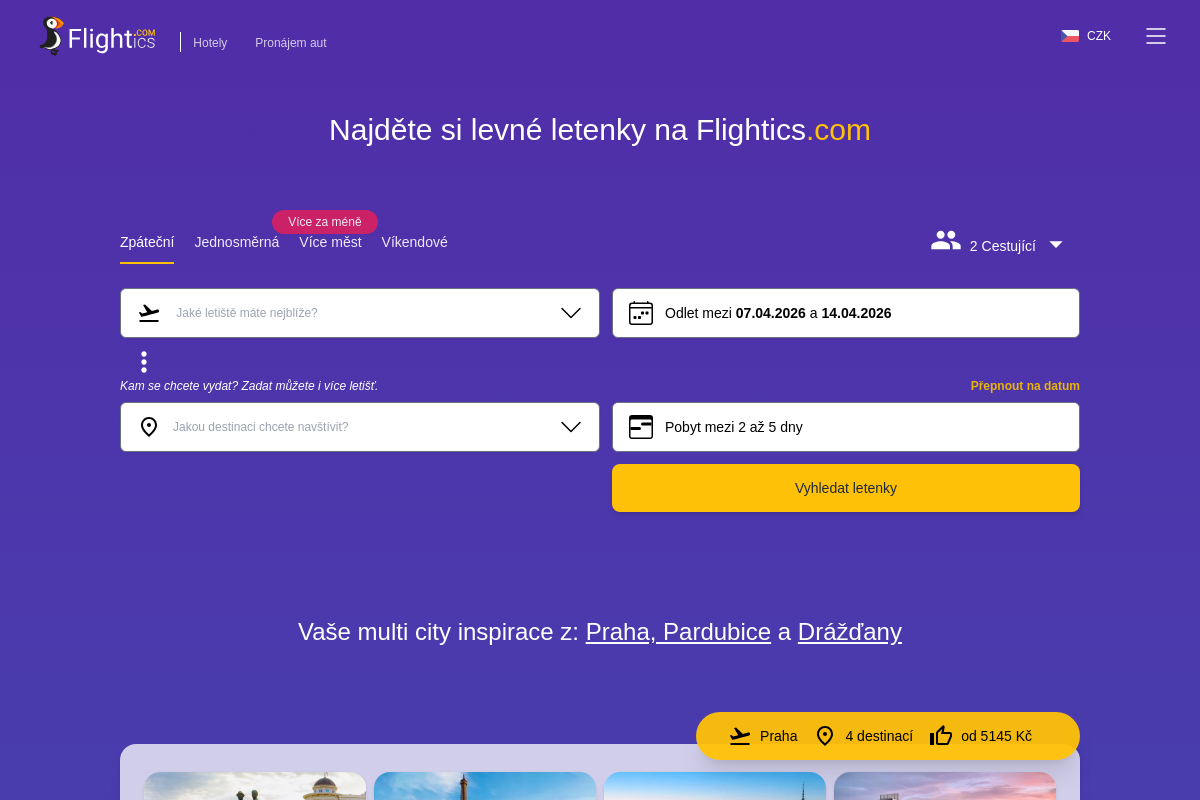
Task: Open the Hotely menu item
Action: point(210,43)
